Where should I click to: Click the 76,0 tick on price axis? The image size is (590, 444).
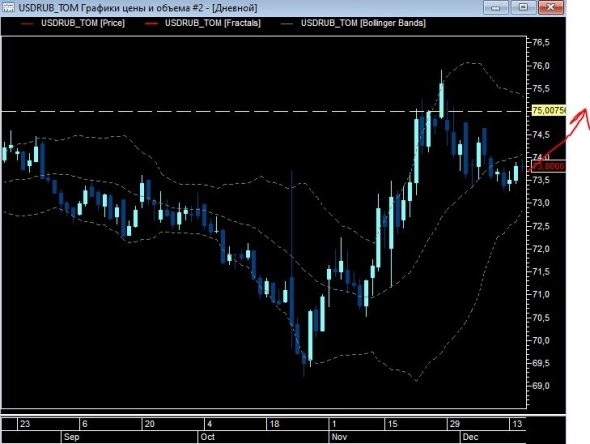tap(541, 65)
